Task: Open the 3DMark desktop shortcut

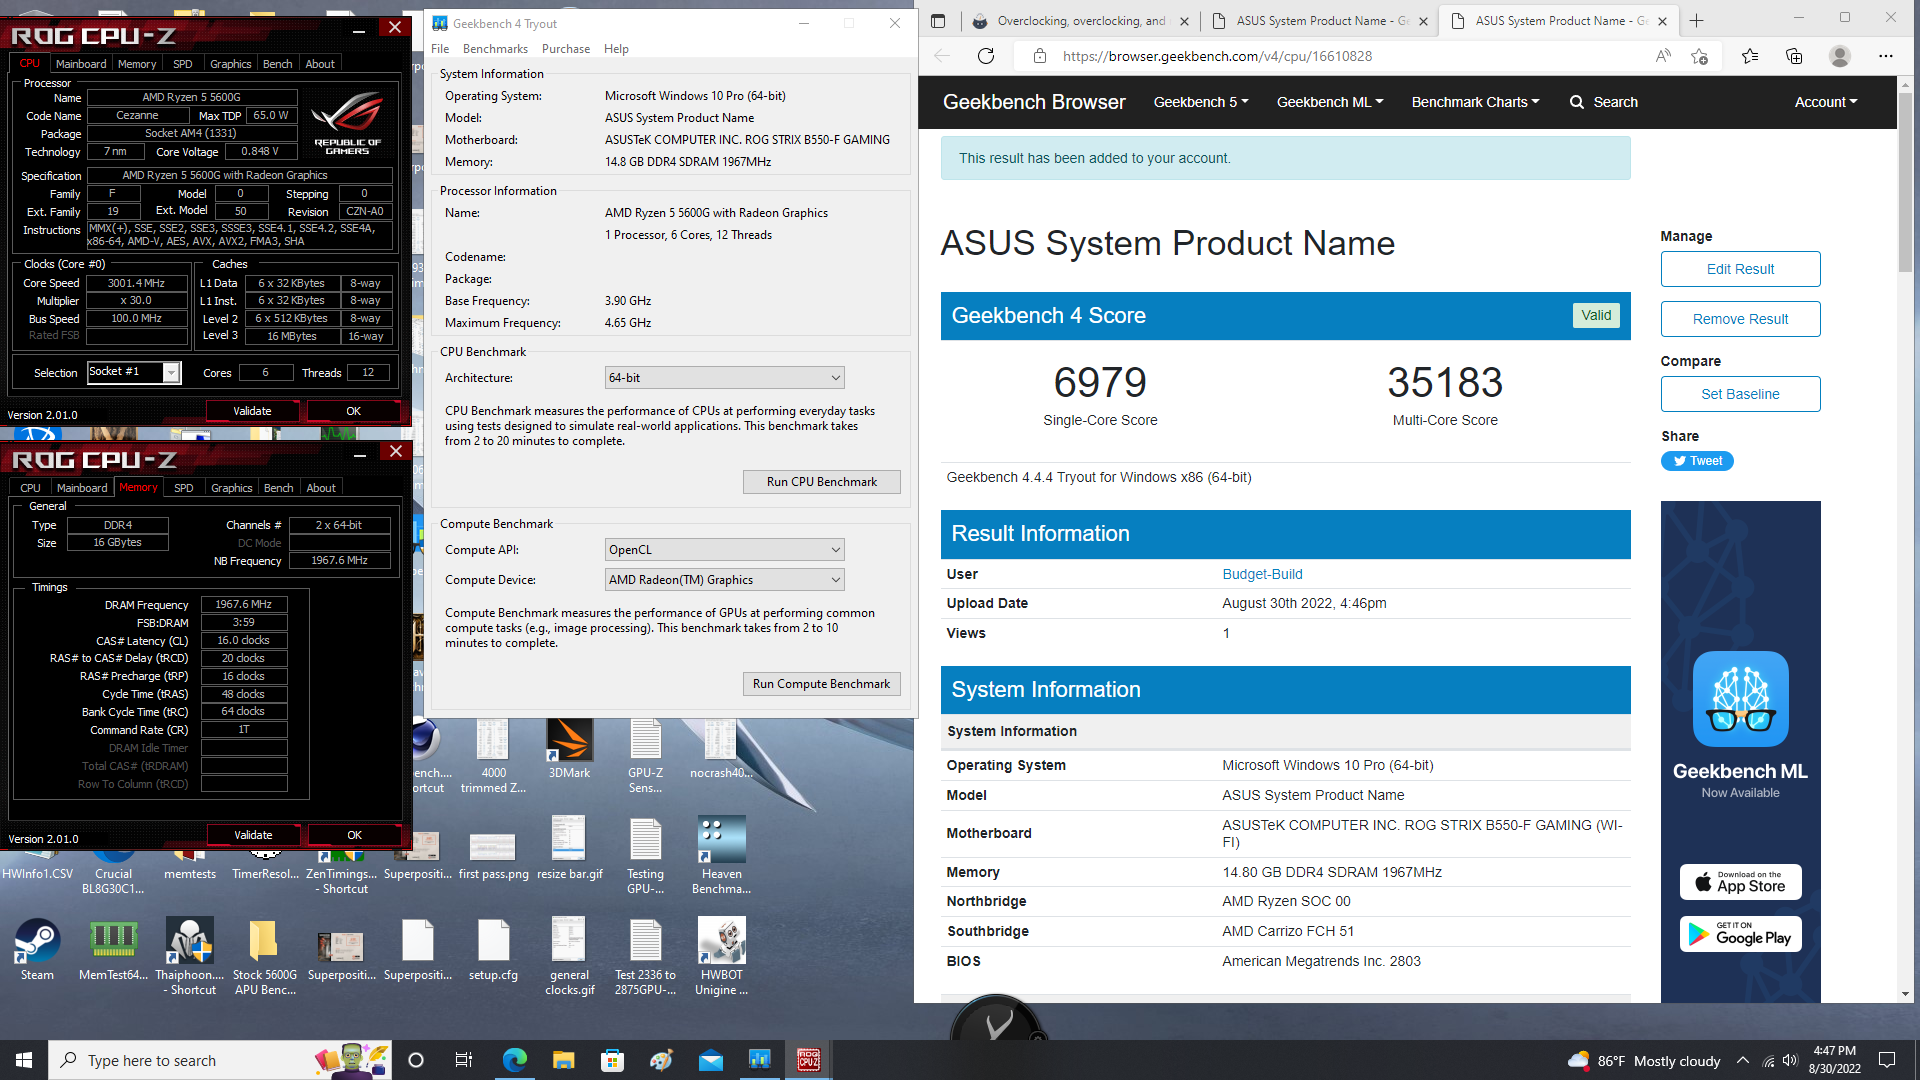Action: pos(569,750)
